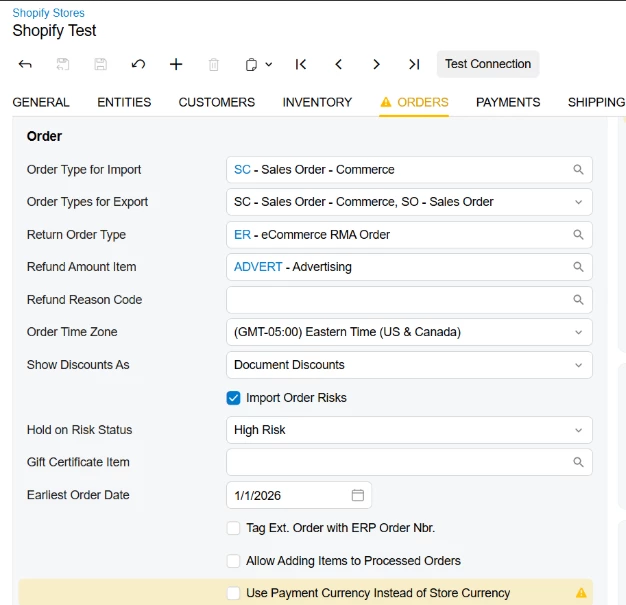Check Tag Ext. Order with ERP Order Nbr.
The height and width of the screenshot is (605, 626).
(x=234, y=528)
